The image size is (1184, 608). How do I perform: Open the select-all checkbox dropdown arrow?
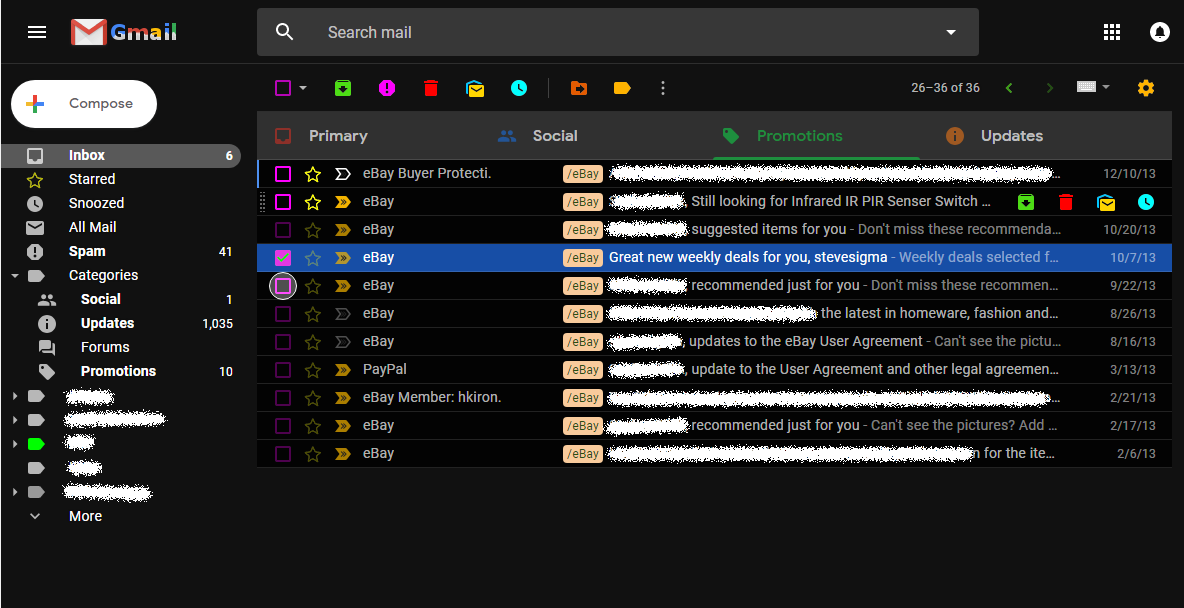click(301, 88)
